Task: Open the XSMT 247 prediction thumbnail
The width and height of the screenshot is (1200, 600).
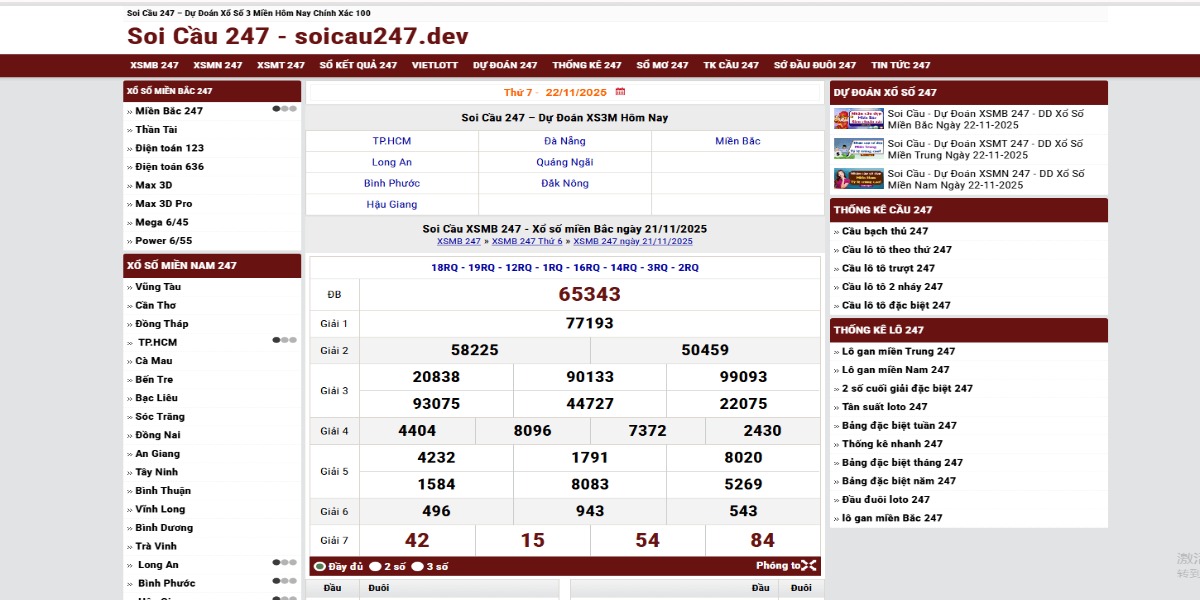Action: (858, 149)
